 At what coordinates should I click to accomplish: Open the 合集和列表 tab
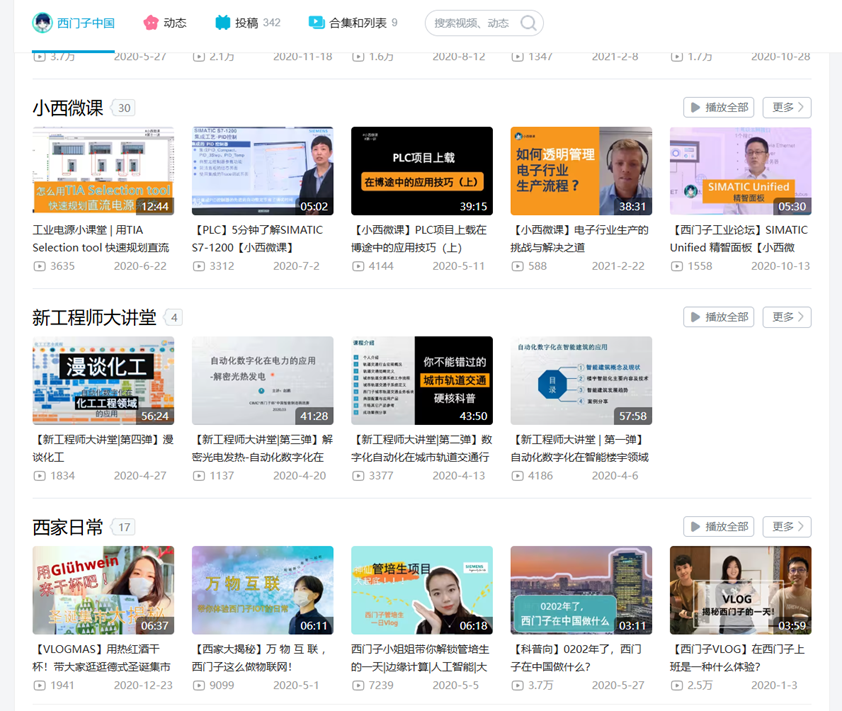[353, 23]
